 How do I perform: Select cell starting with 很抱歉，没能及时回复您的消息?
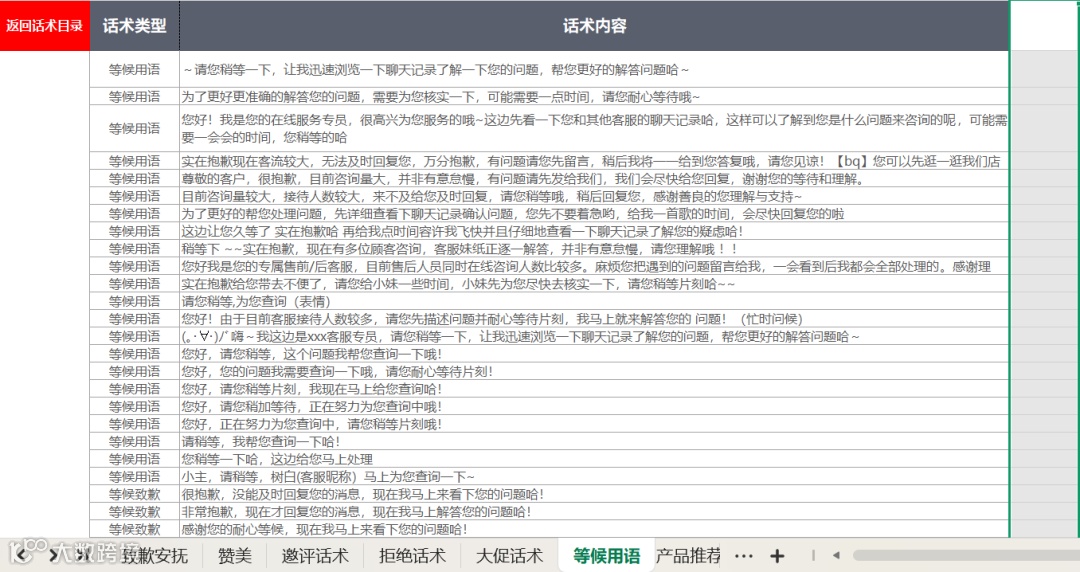594,494
